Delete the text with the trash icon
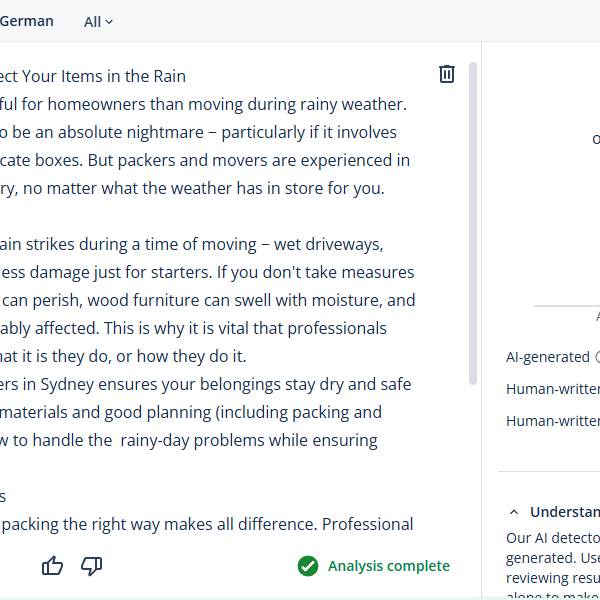 (447, 74)
